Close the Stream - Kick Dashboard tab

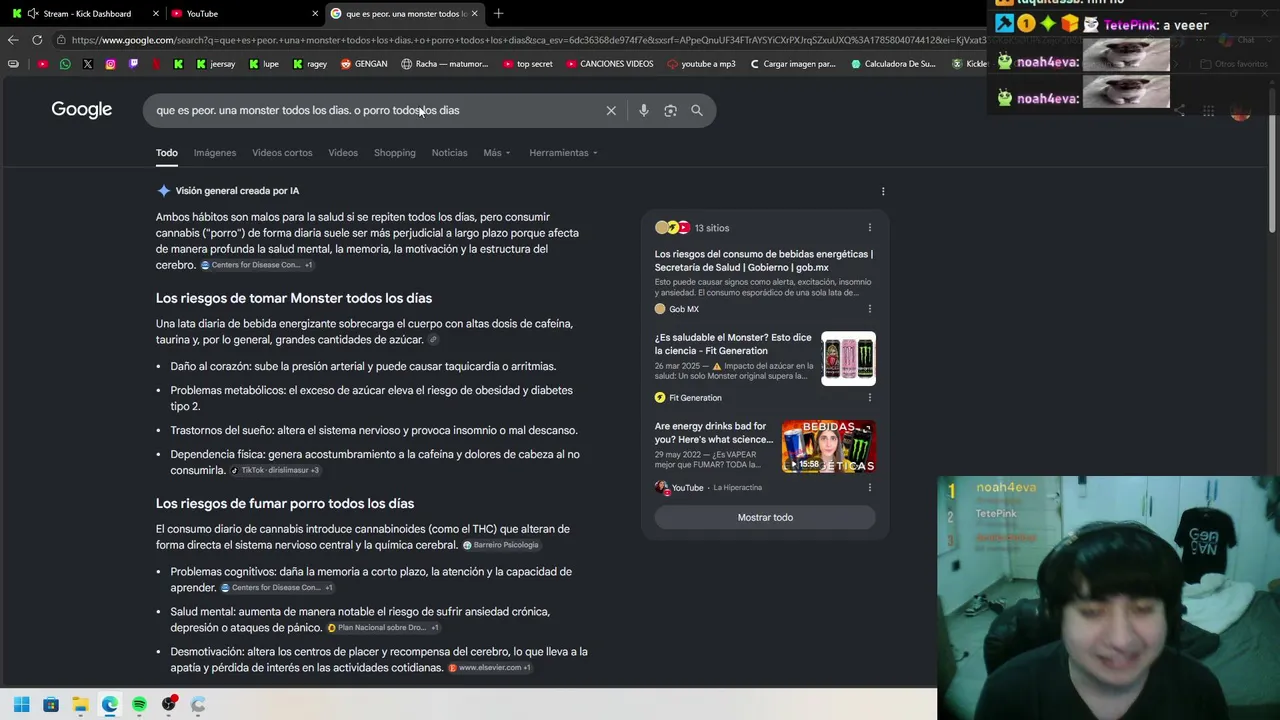(156, 14)
